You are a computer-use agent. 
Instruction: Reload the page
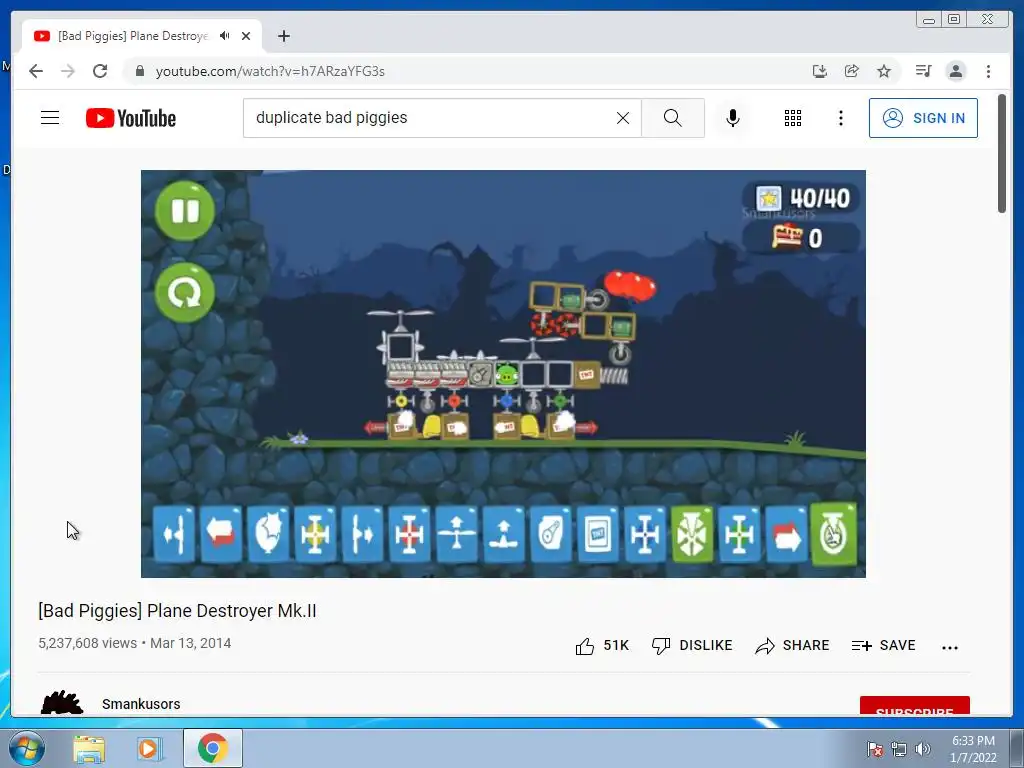coord(100,71)
